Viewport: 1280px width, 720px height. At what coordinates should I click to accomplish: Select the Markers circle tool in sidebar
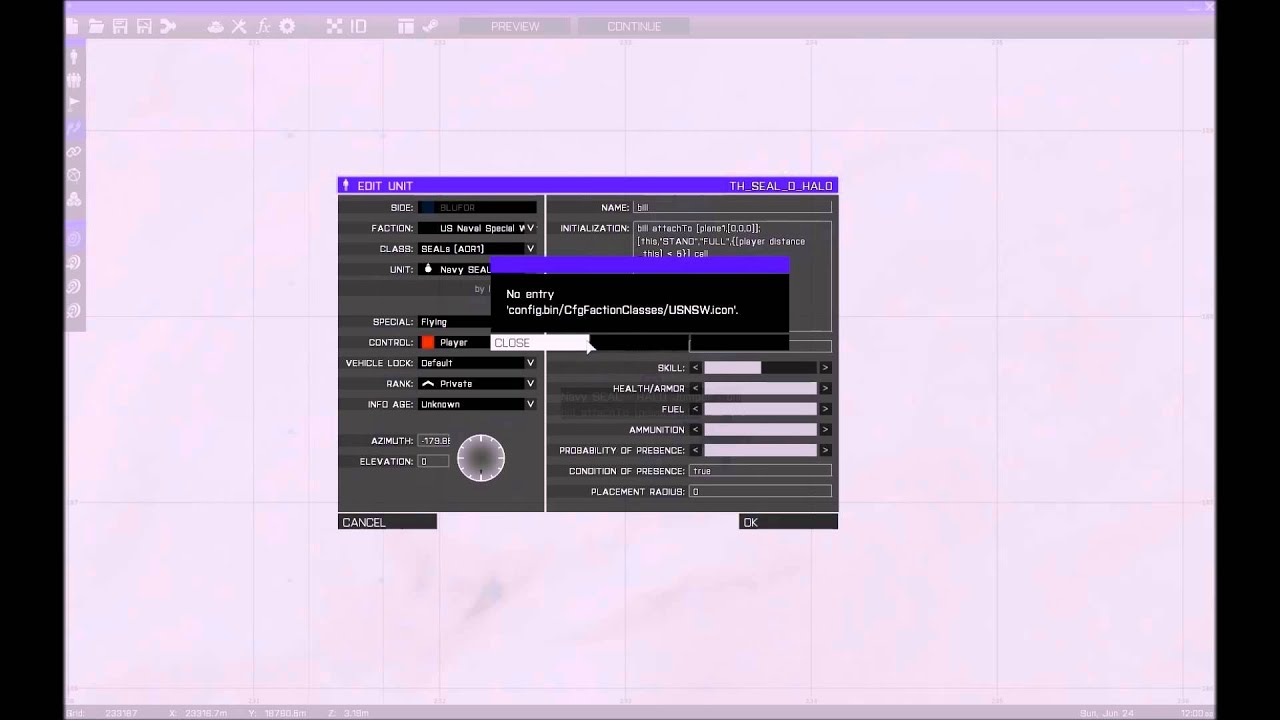74,175
